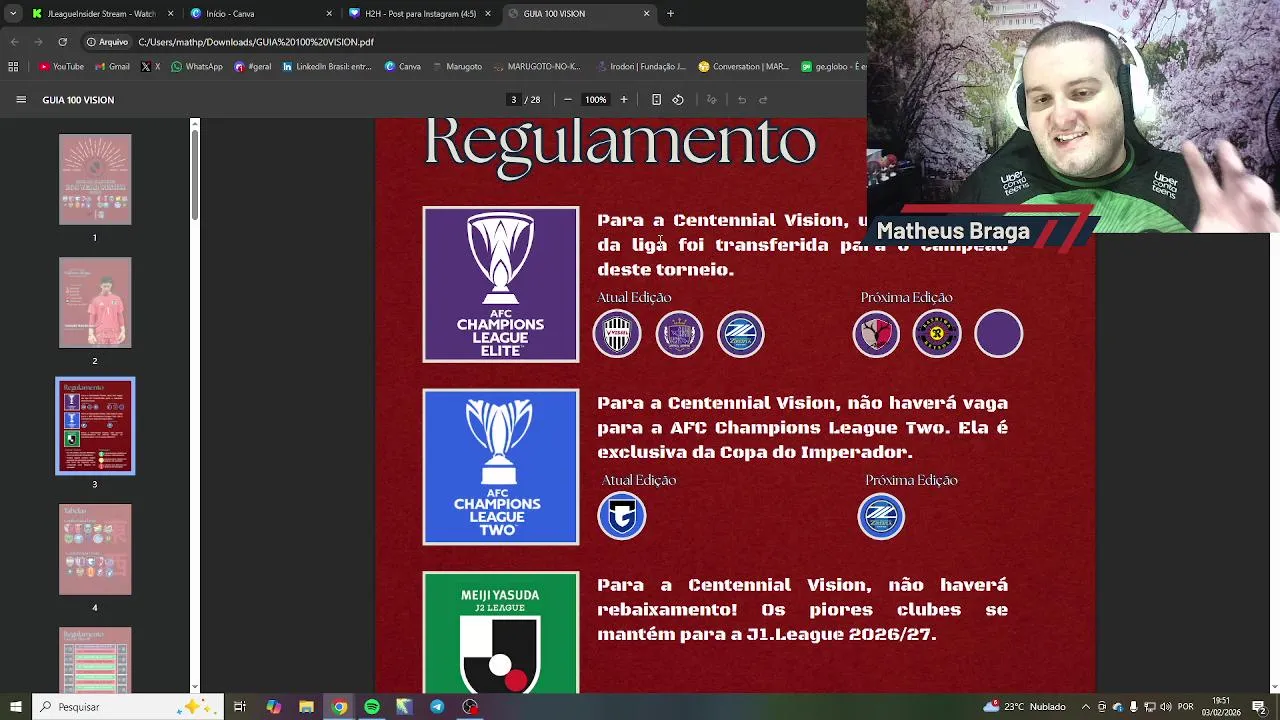This screenshot has height=720, width=1280.
Task: Open the ge.globo bookmark
Action: 833,67
